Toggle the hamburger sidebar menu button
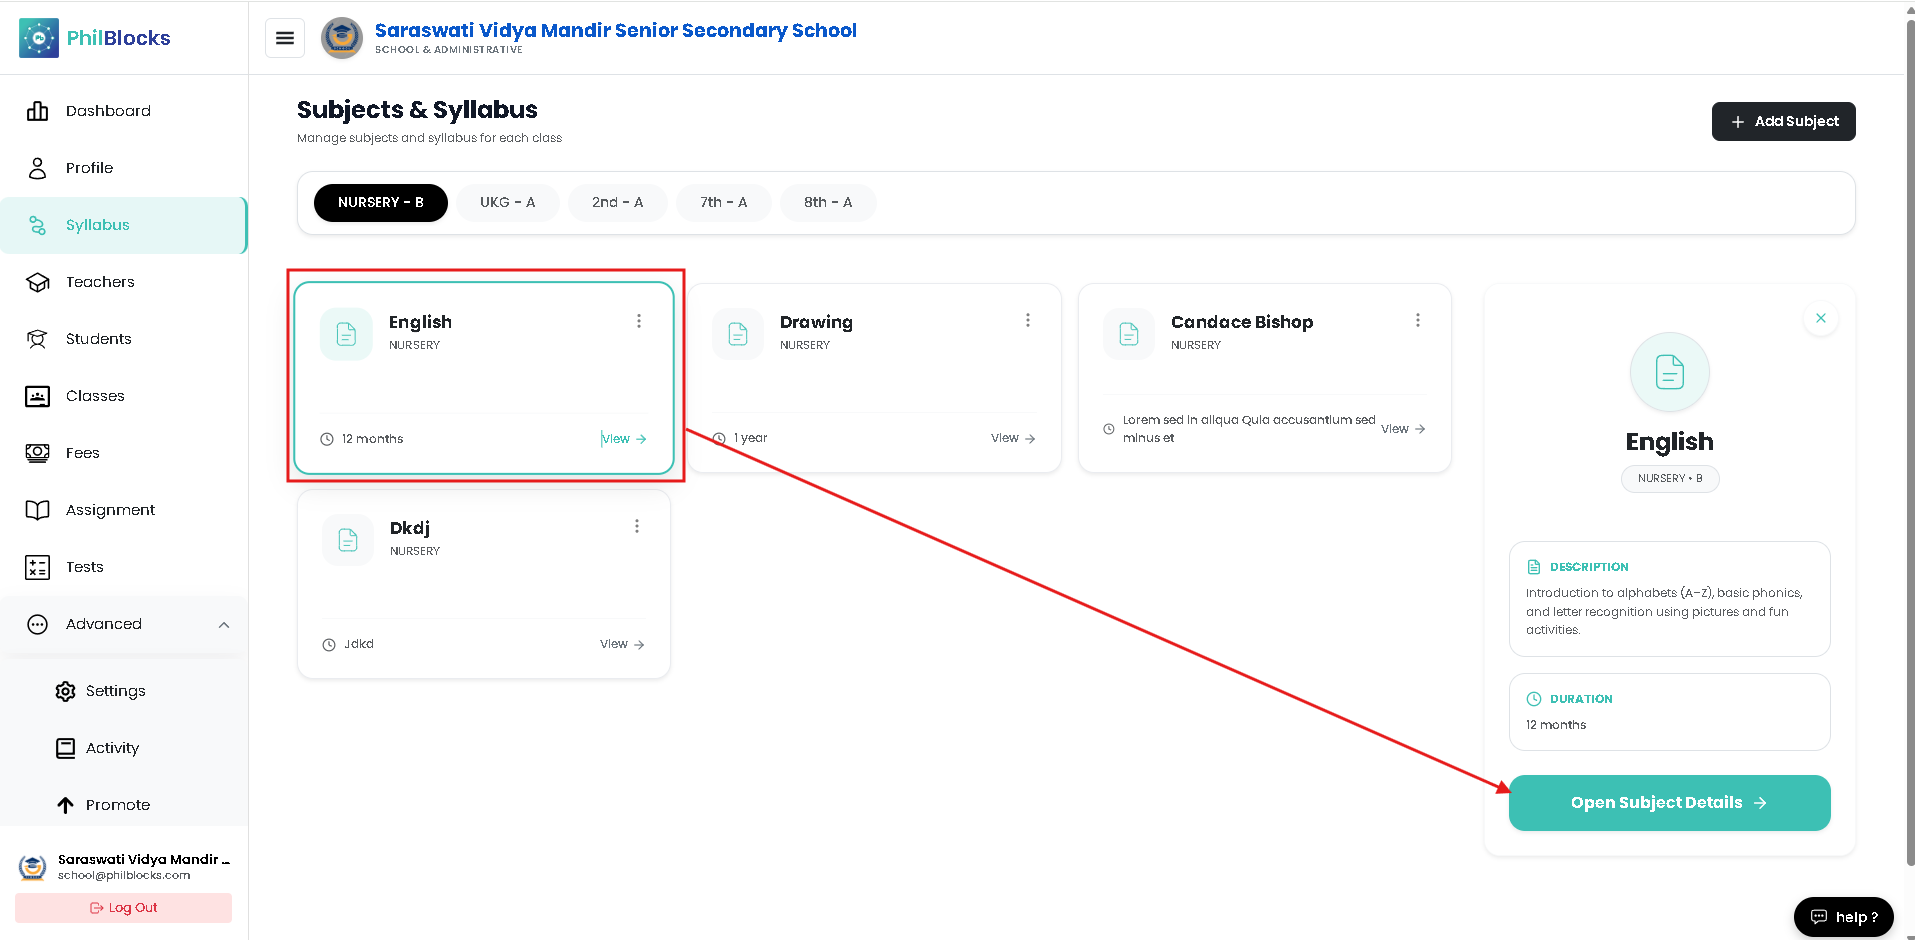The image size is (1915, 940). click(285, 38)
